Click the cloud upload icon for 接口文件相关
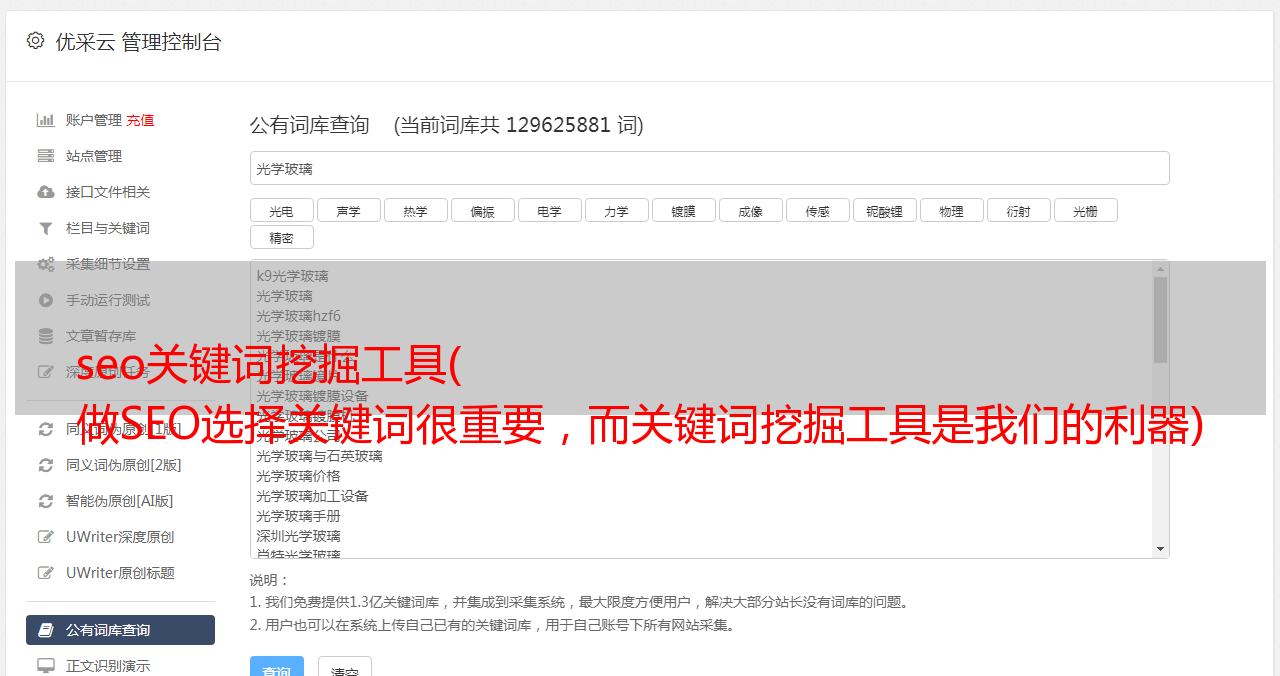 [45, 192]
